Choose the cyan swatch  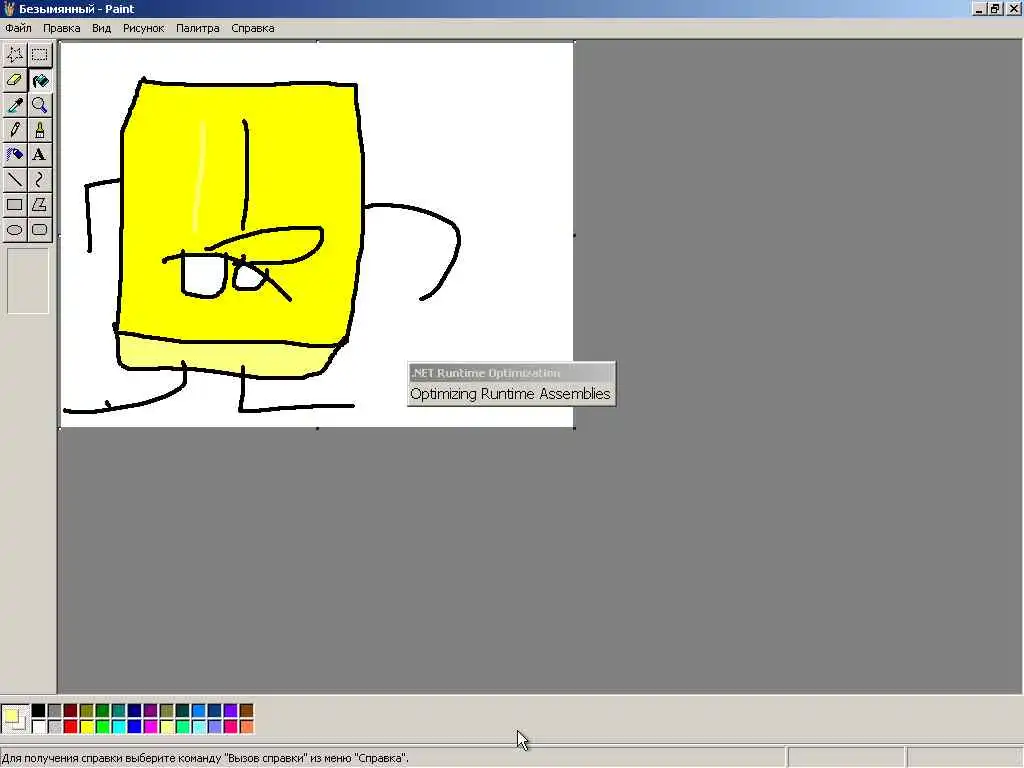pos(119,726)
